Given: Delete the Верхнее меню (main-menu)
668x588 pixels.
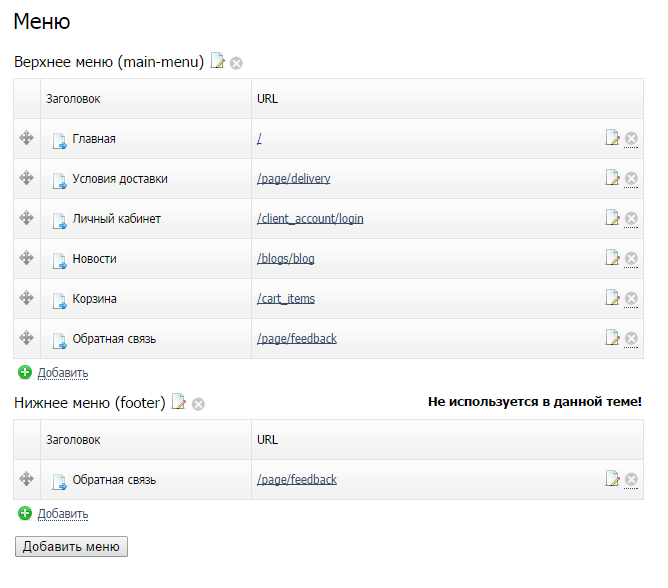Looking at the screenshot, I should 236,63.
